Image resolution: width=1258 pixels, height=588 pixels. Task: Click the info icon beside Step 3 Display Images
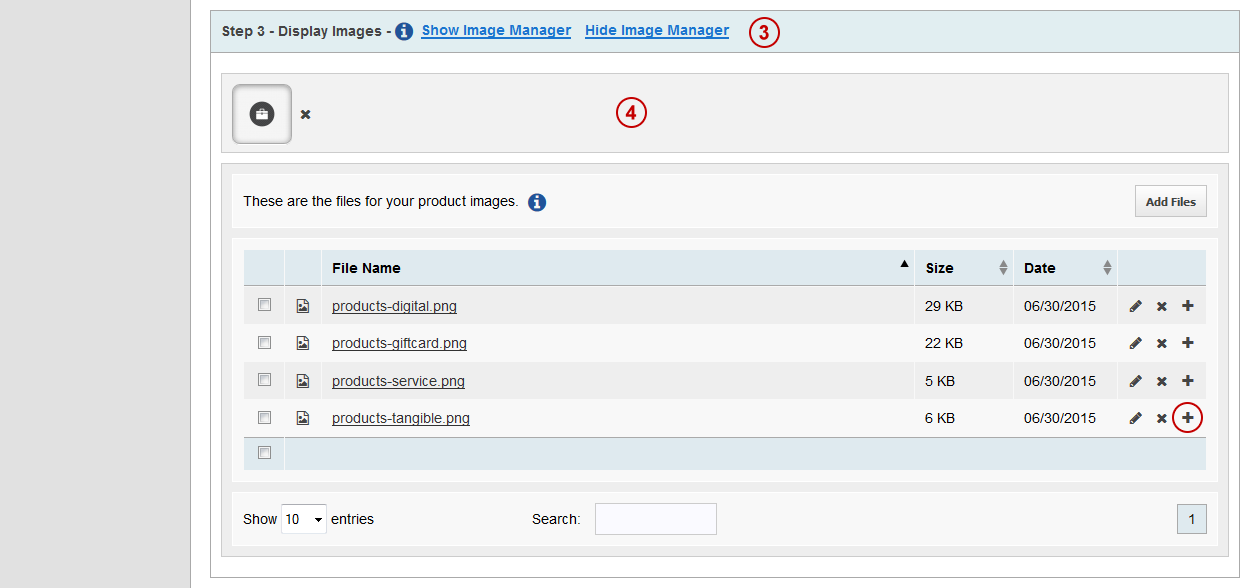click(x=404, y=31)
